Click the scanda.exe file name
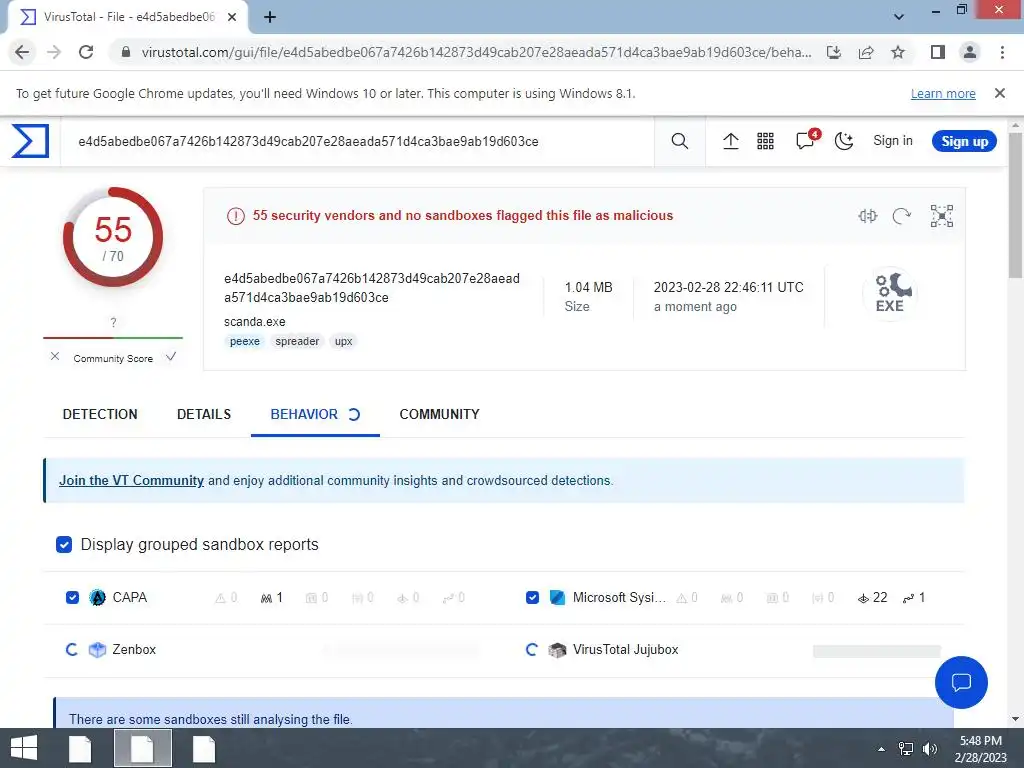 pyautogui.click(x=255, y=321)
